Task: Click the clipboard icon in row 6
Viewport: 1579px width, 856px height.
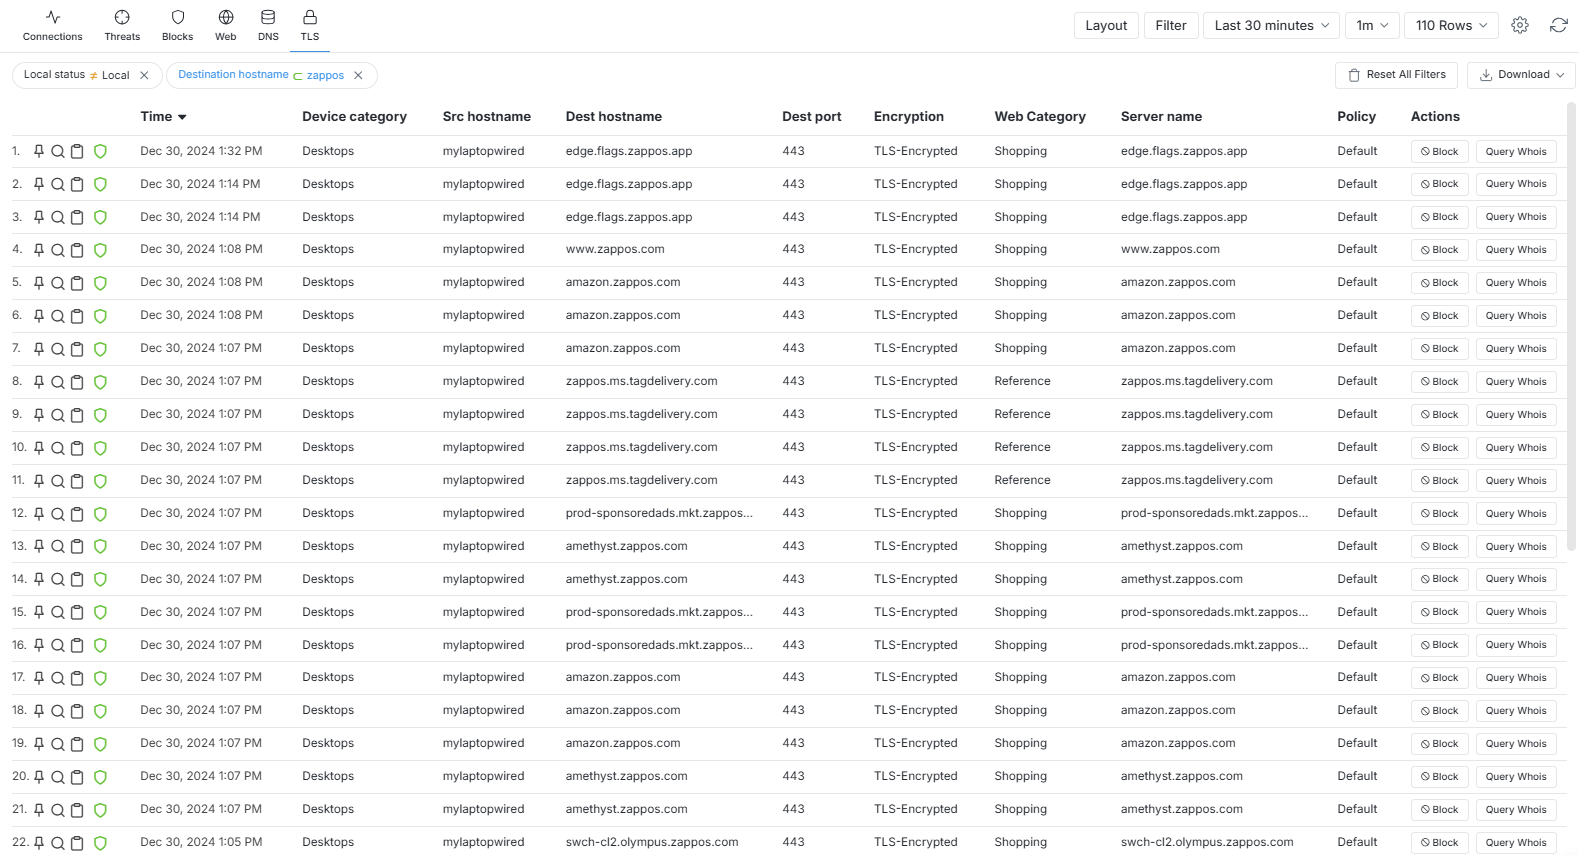Action: point(77,316)
